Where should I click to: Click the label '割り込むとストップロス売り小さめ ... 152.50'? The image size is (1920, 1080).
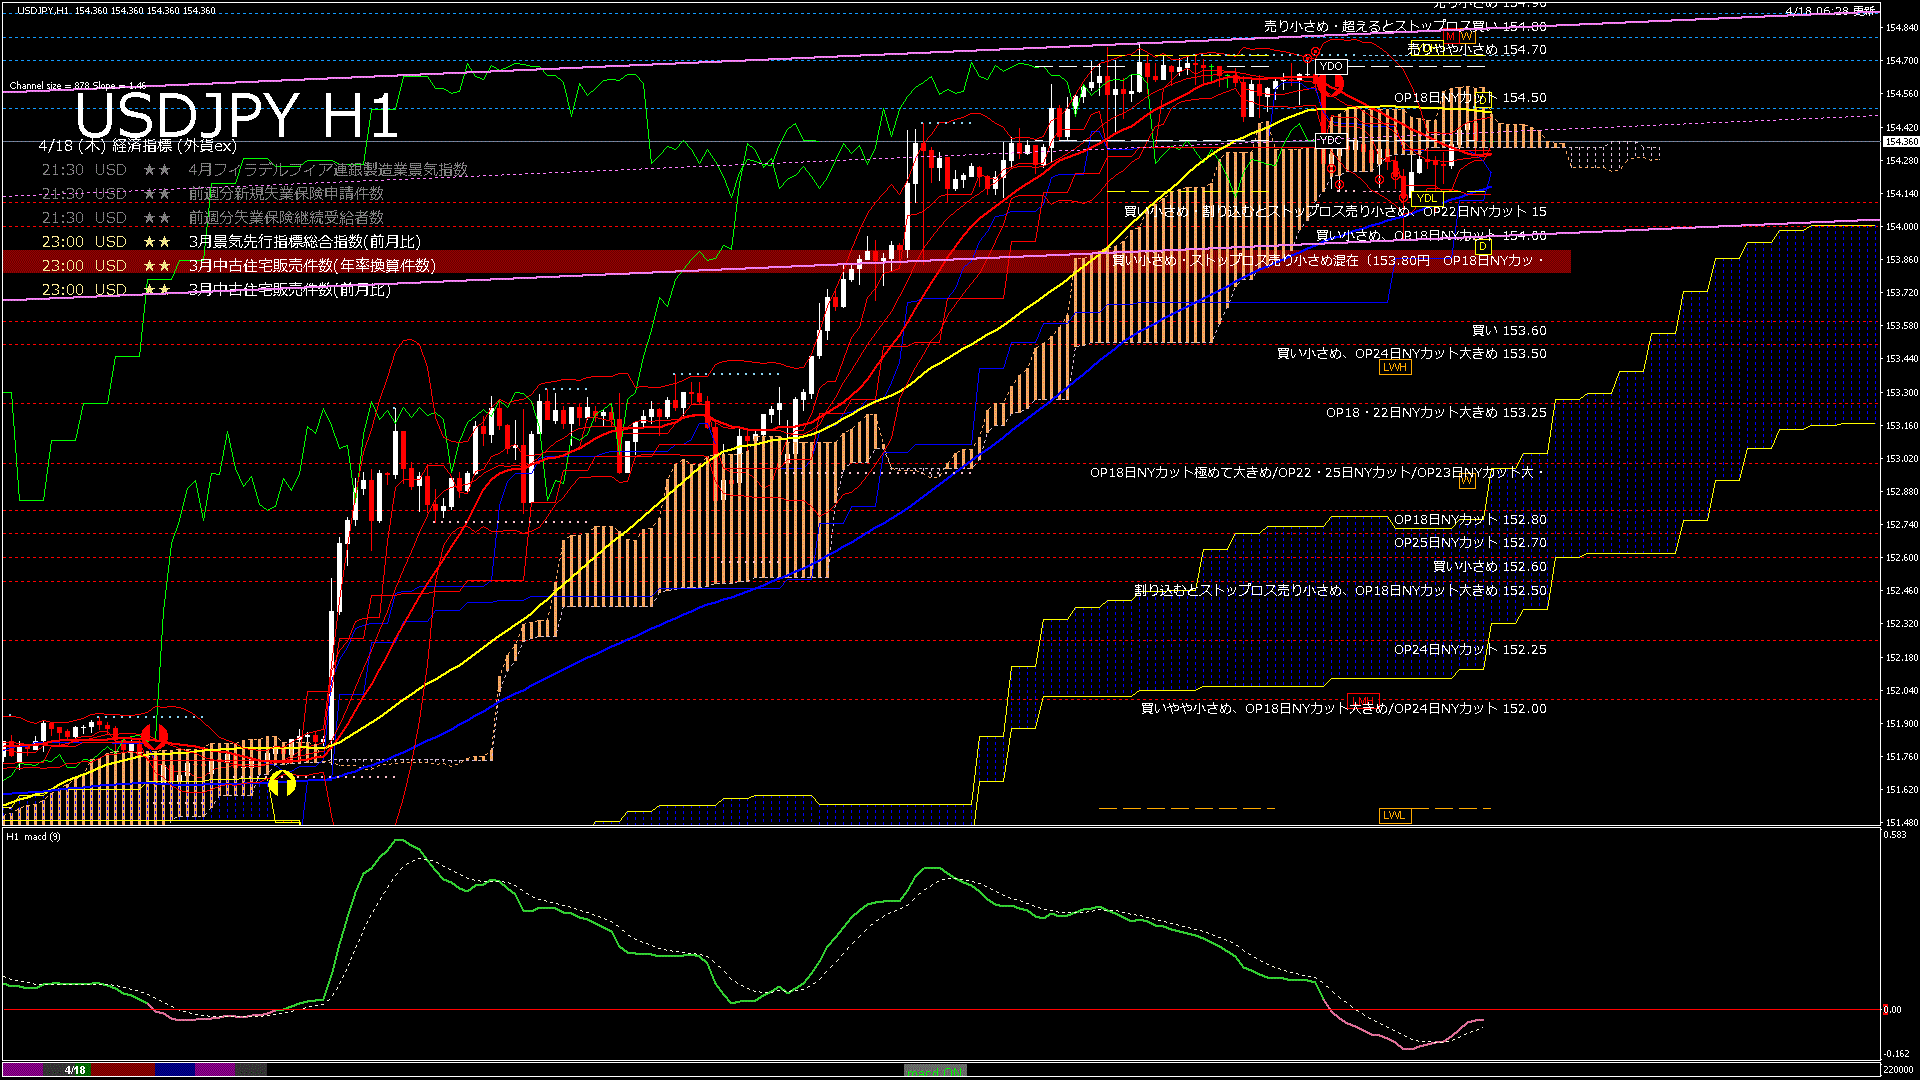click(x=1340, y=591)
